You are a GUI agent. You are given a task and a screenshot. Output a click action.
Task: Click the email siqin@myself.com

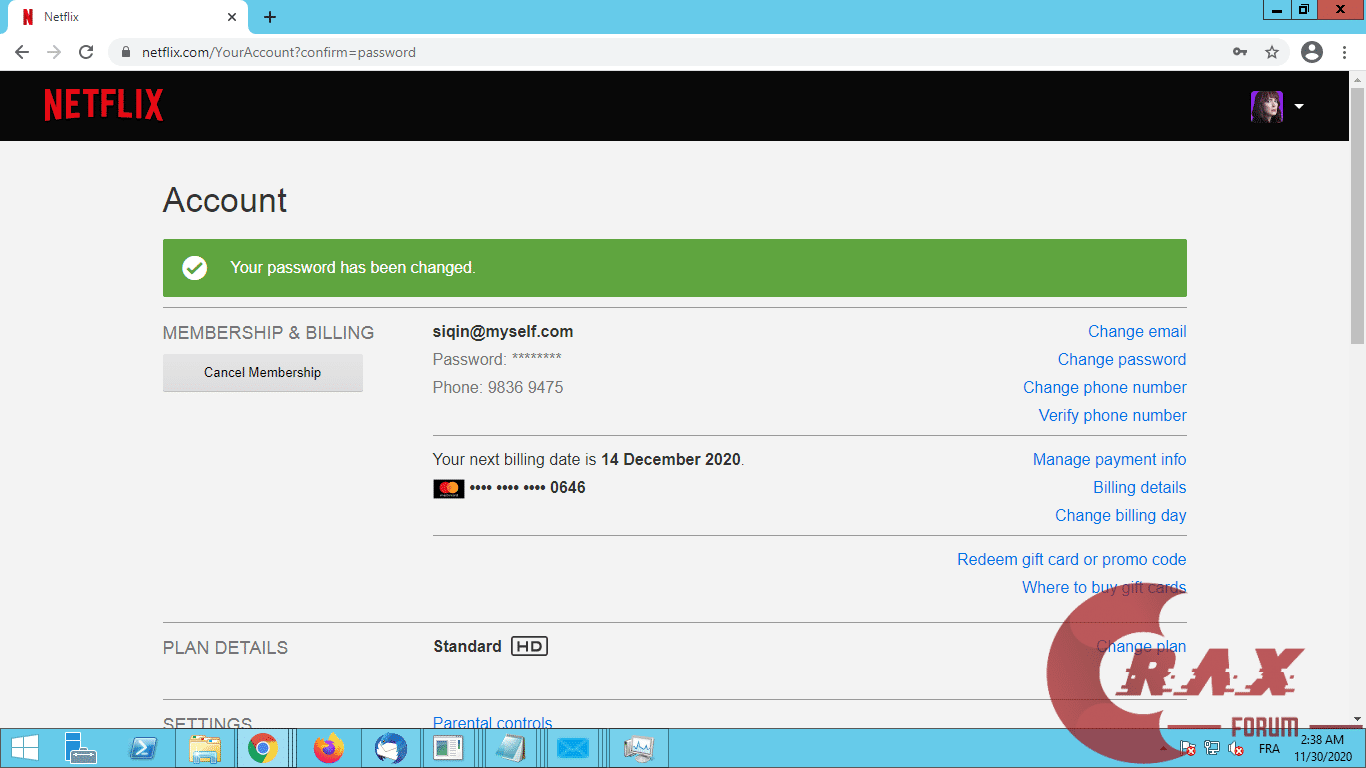click(503, 332)
